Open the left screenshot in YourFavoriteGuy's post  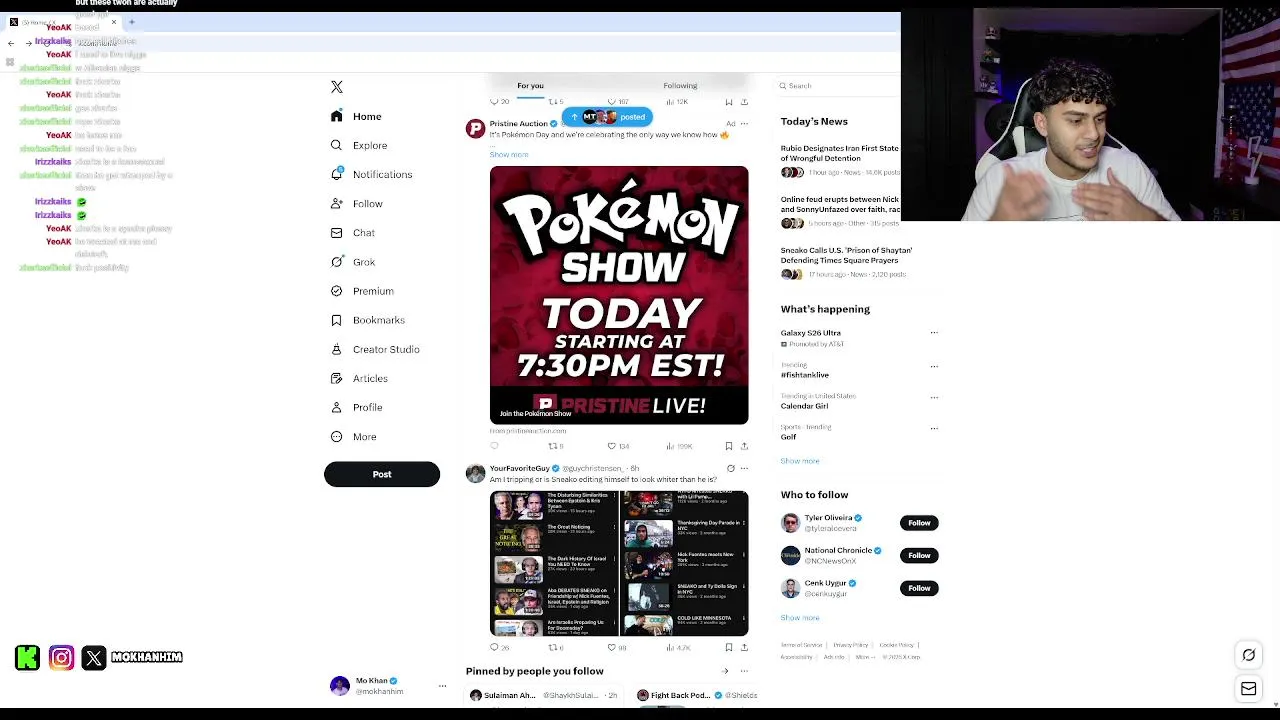point(554,563)
